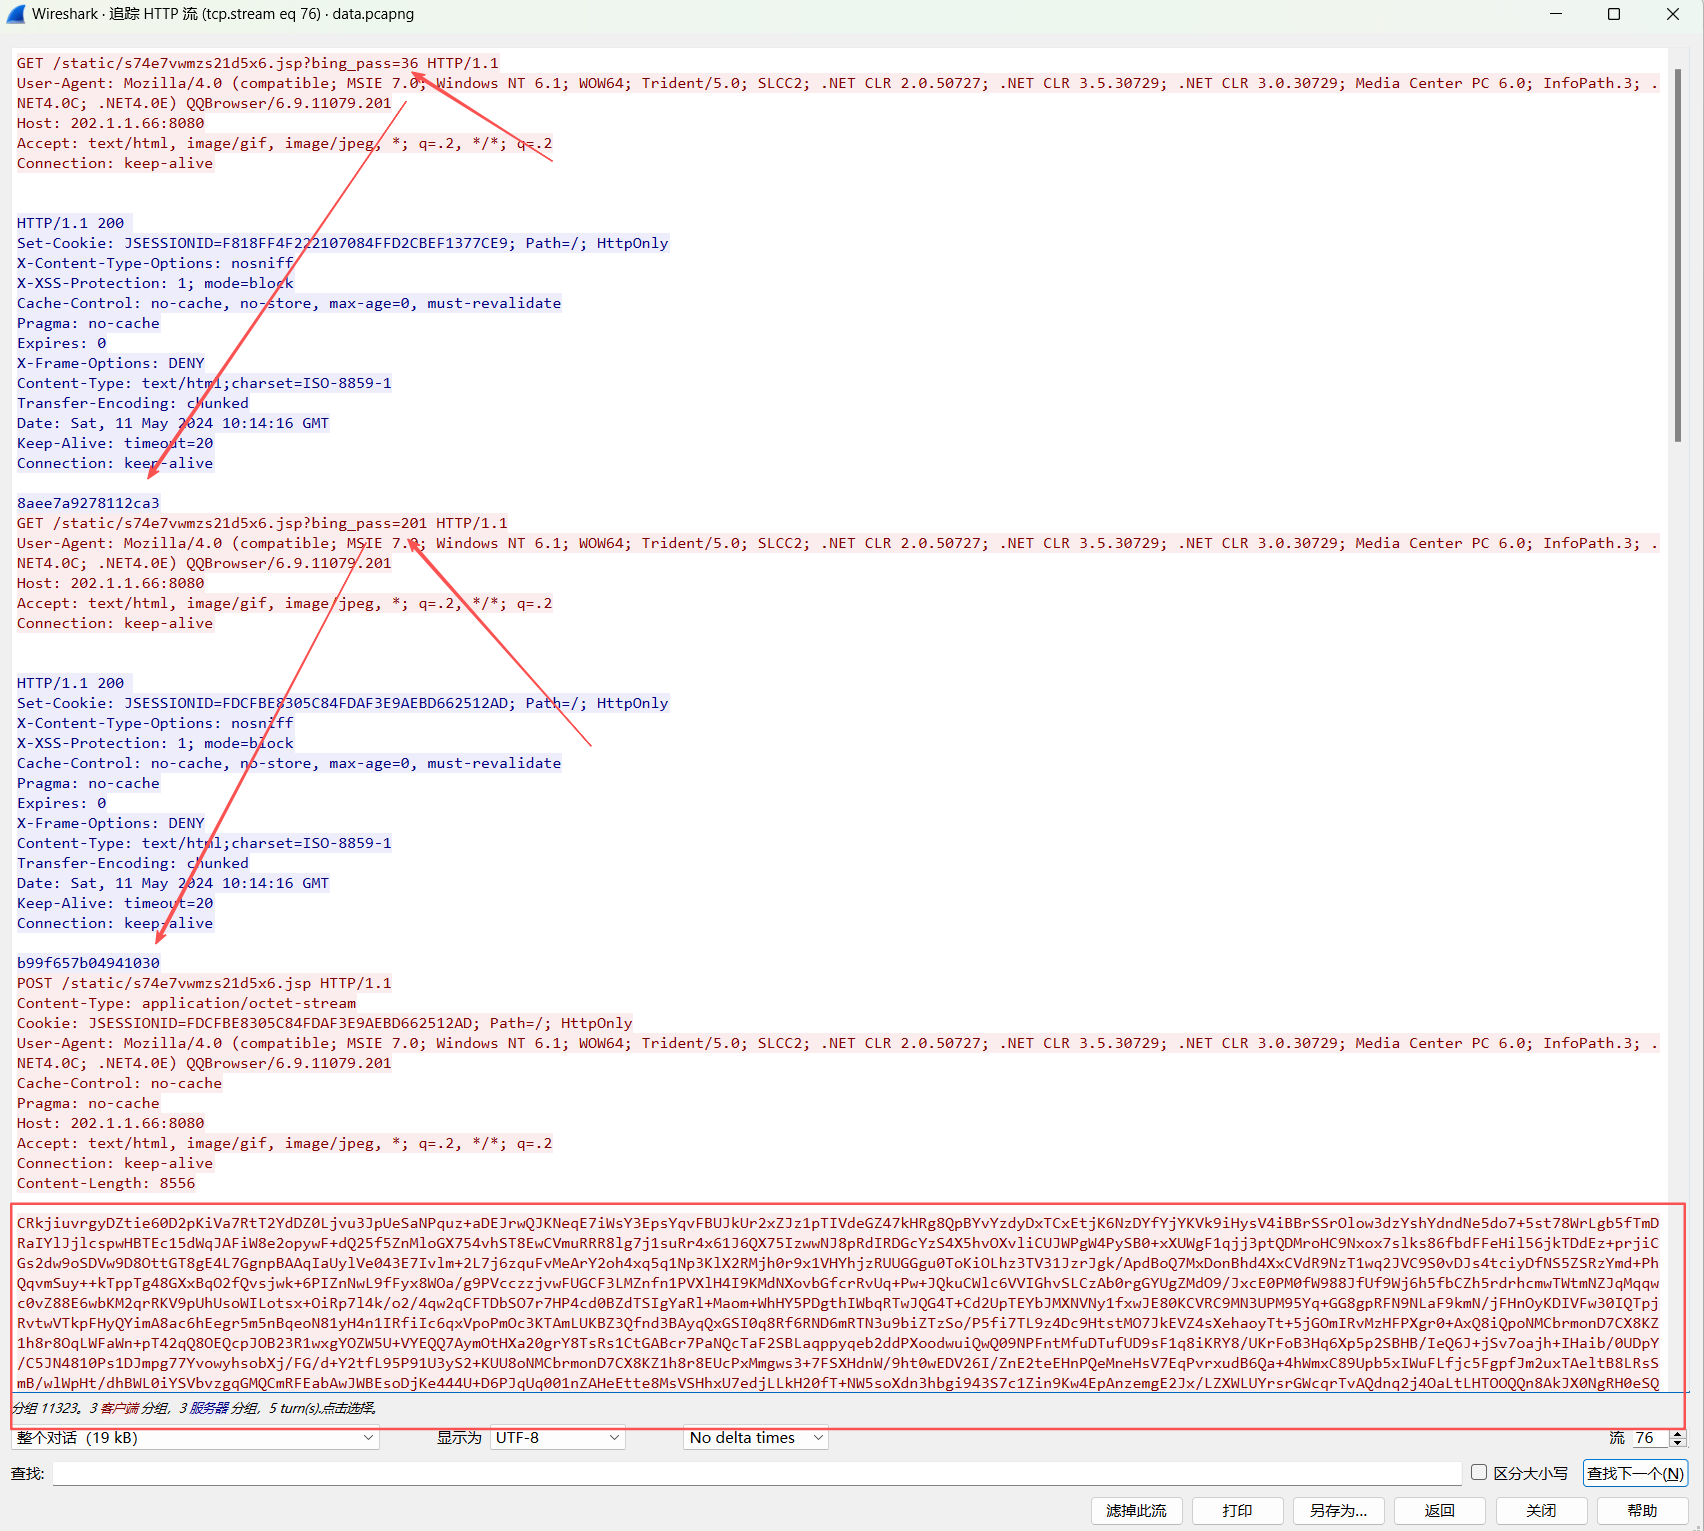Click the POST body line starting RaIYlJjlcspwHBTEc15
Image resolution: width=1704 pixels, height=1531 pixels.
click(x=838, y=1243)
